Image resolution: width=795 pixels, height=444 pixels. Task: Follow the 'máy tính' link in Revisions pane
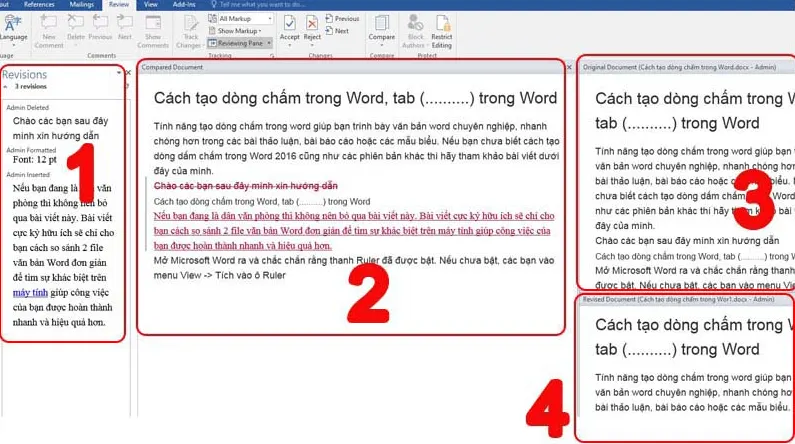(x=30, y=292)
